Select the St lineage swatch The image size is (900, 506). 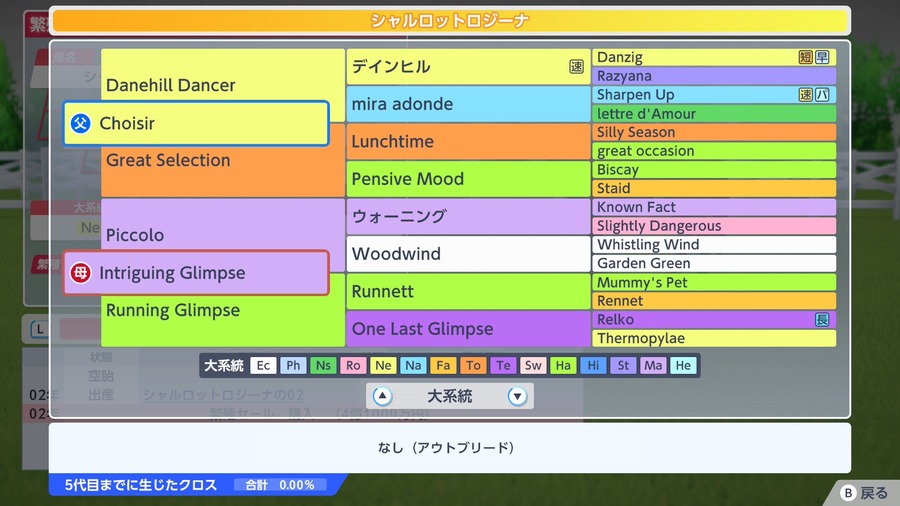click(x=623, y=365)
